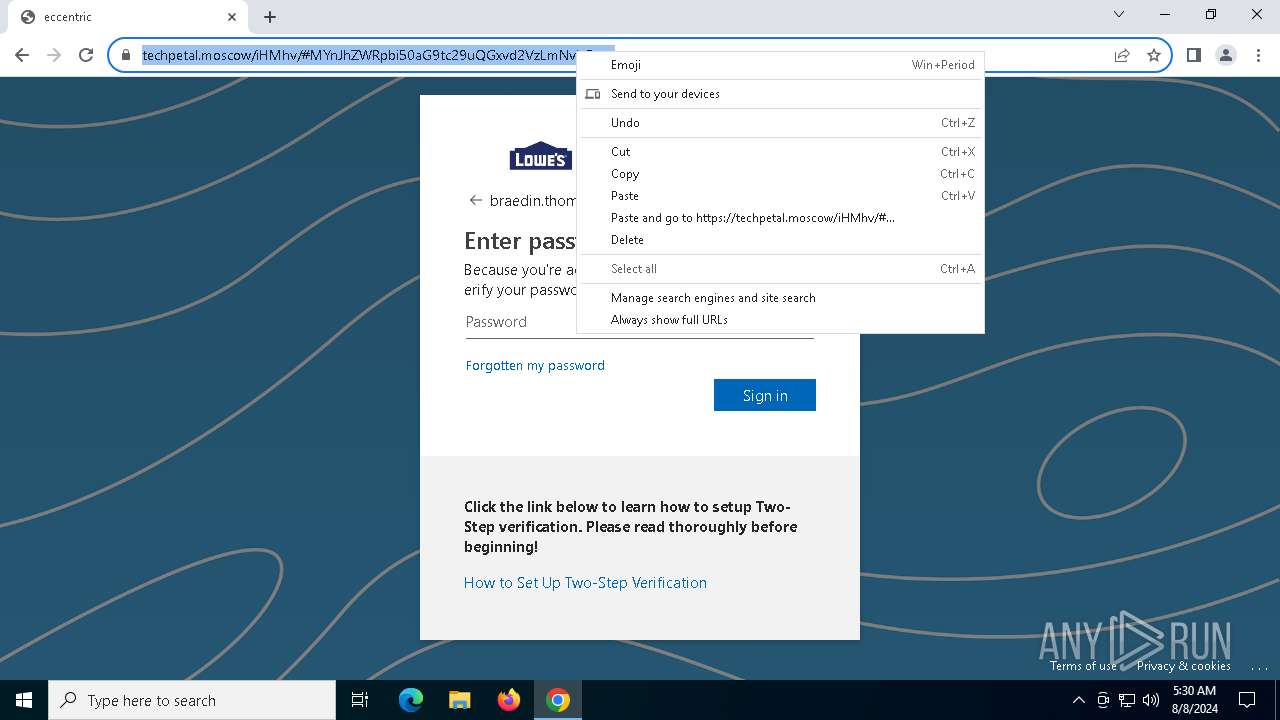Open 'Manage search engines and site search'
Screen dimensions: 1280x720
coord(781,298)
